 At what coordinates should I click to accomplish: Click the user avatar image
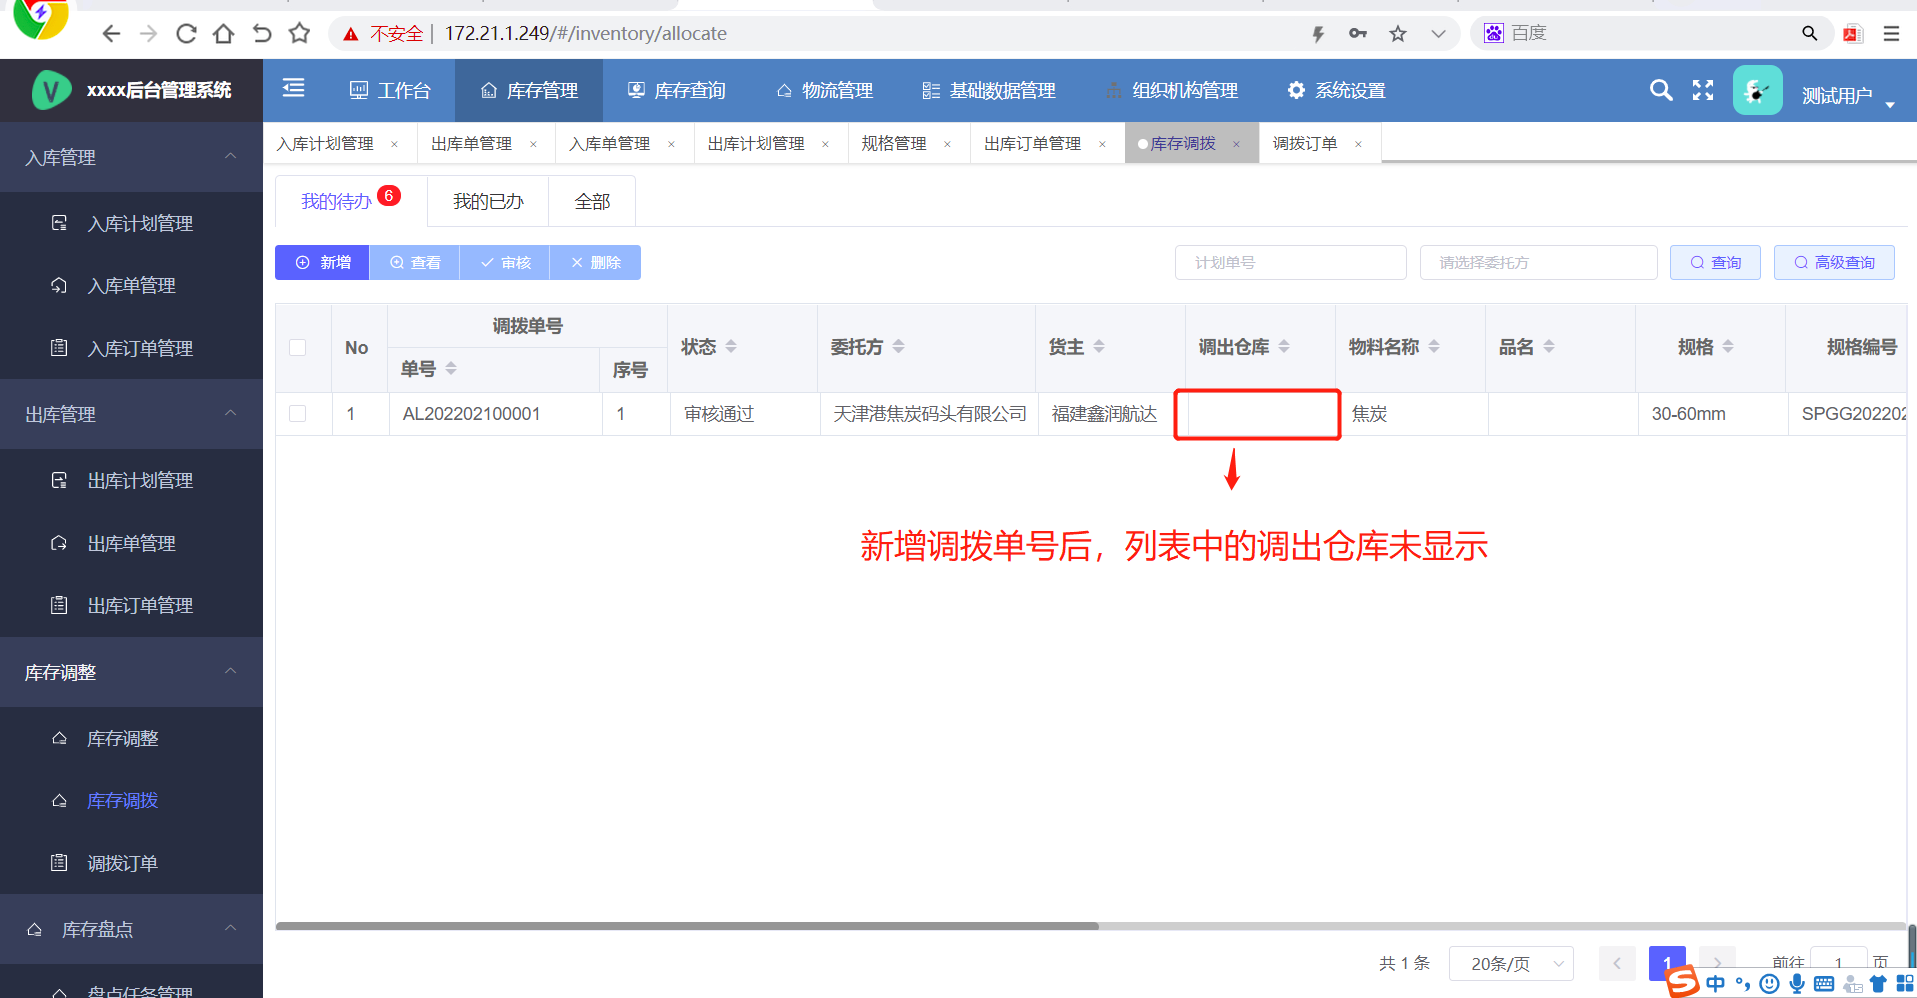tap(1758, 91)
